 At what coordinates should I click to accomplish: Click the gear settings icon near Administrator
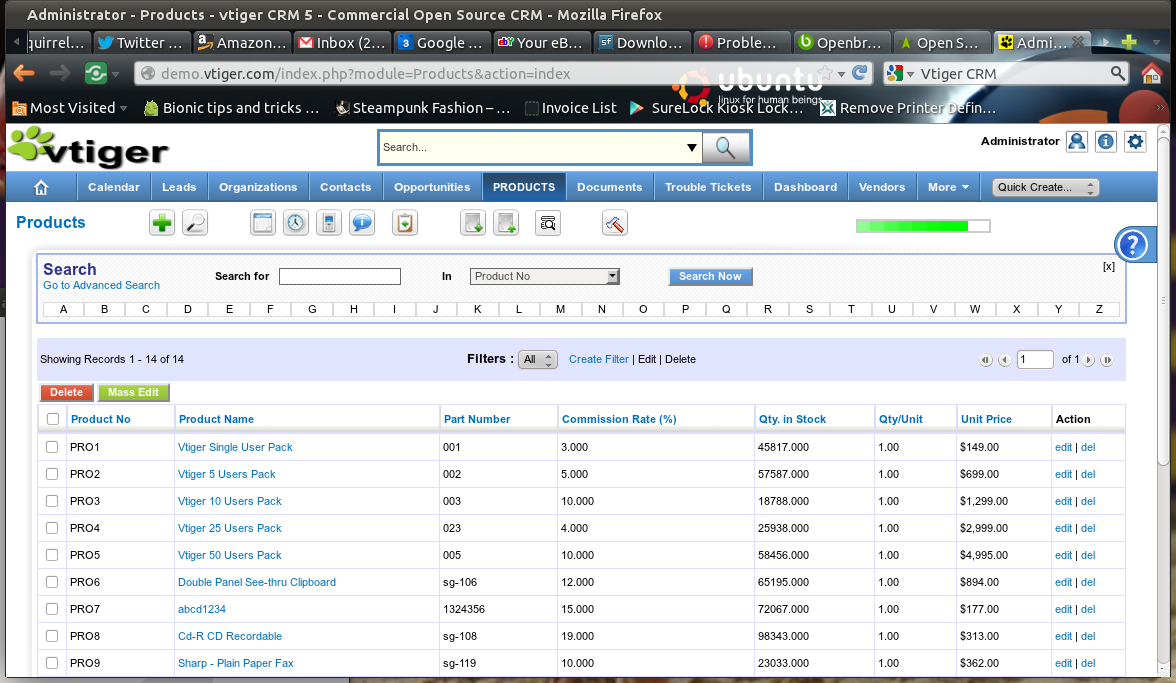click(x=1135, y=142)
